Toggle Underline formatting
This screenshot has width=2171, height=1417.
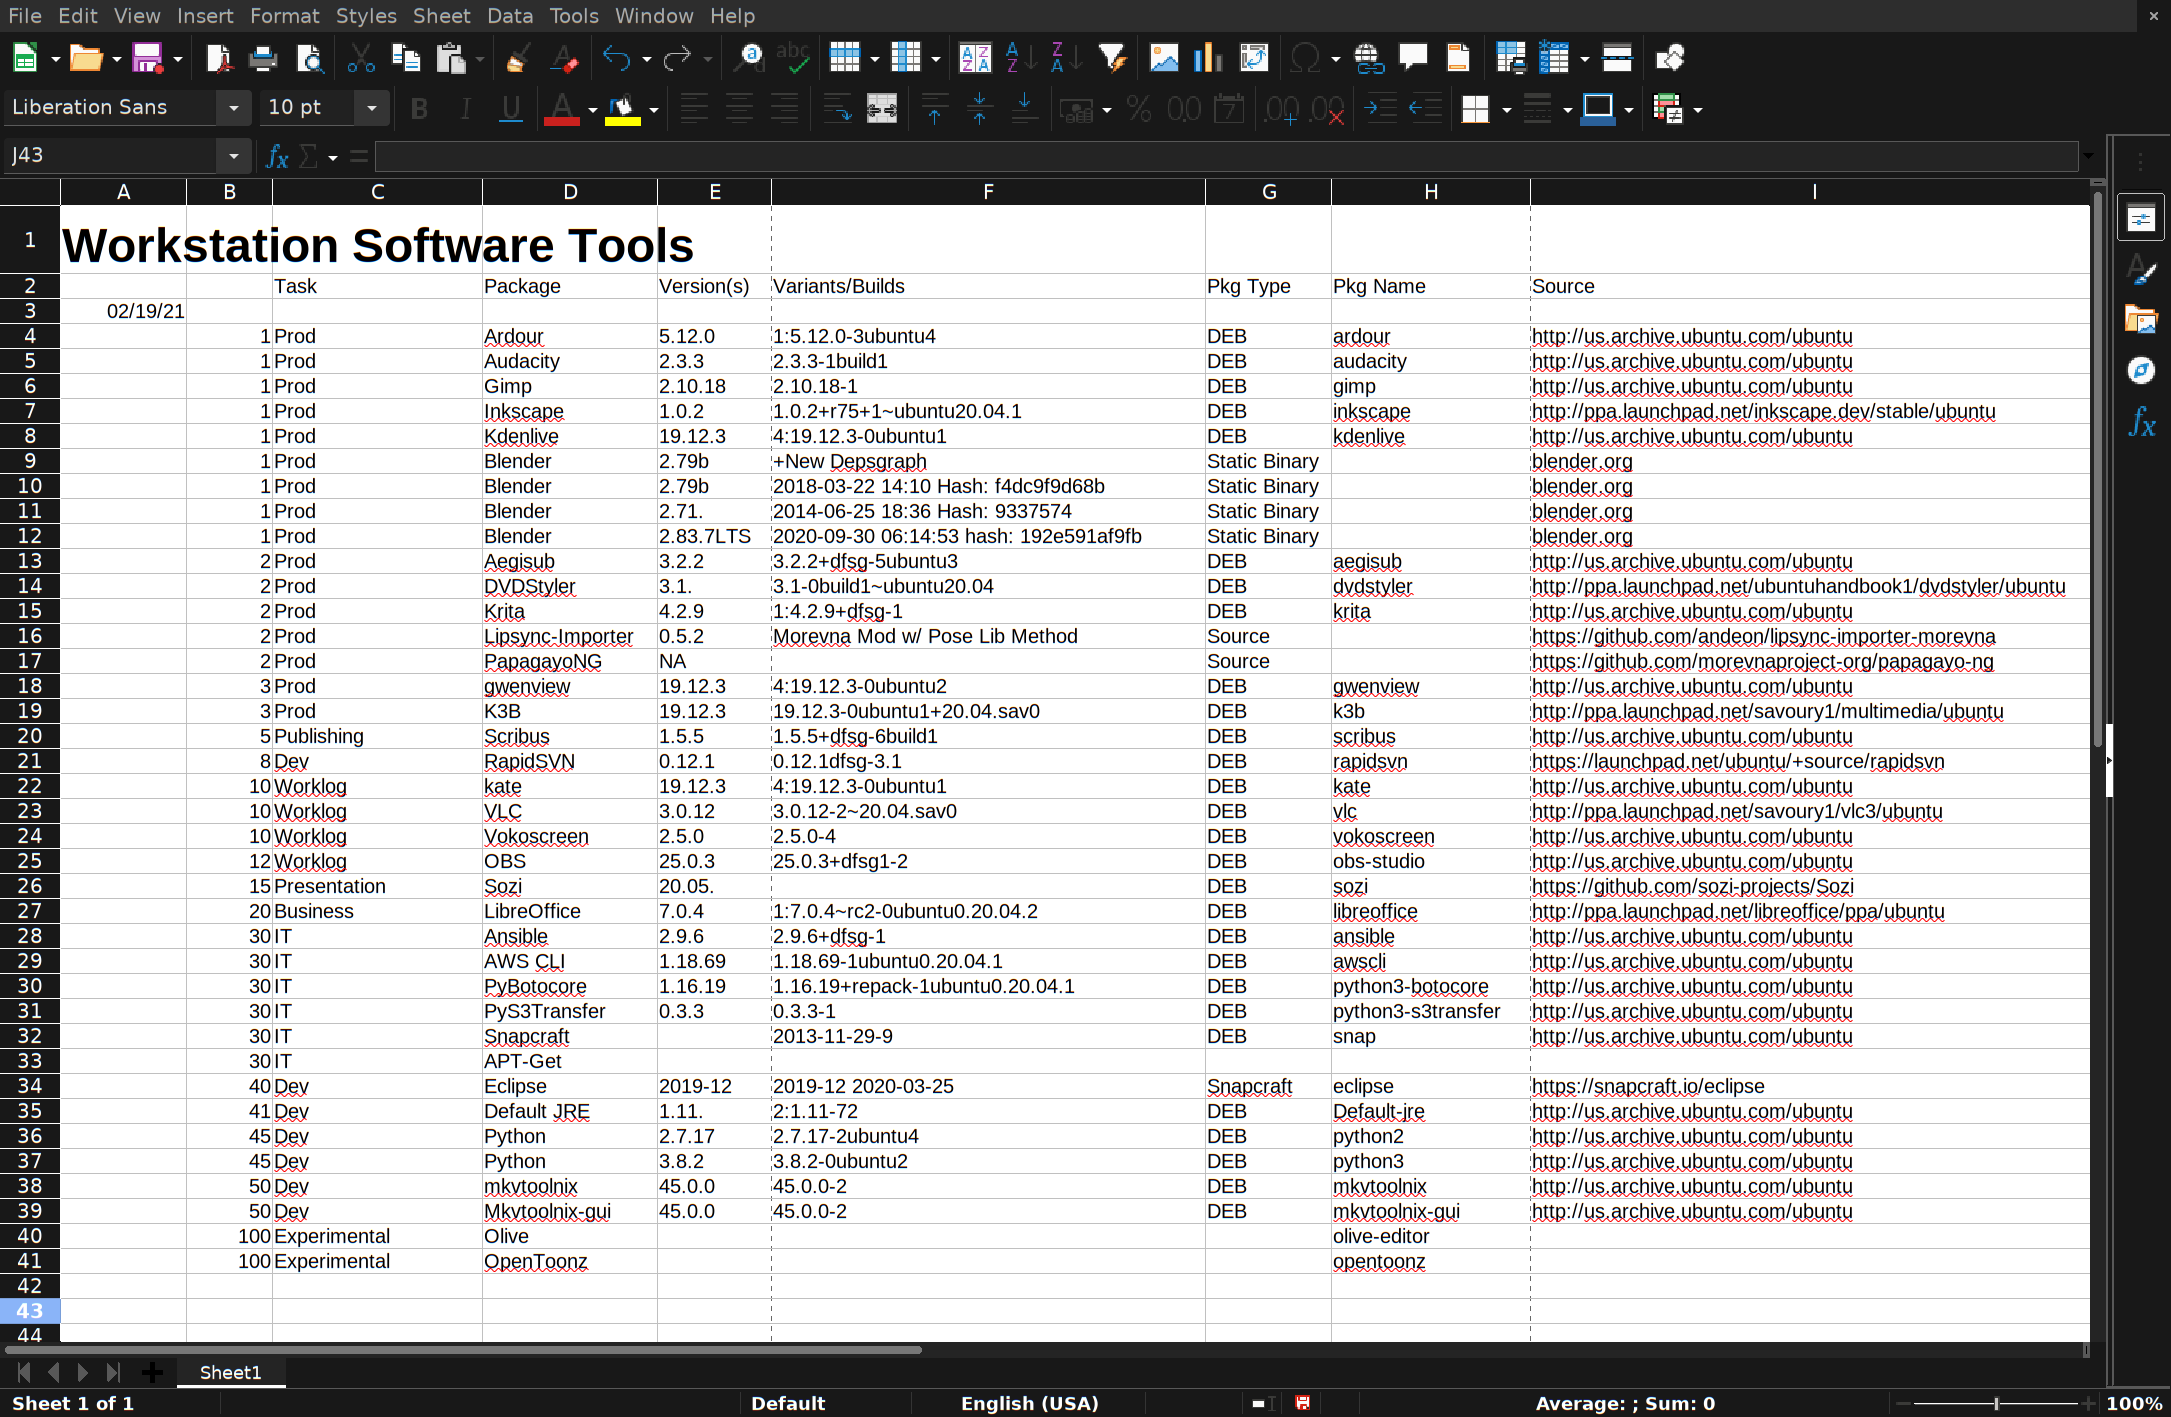point(511,109)
